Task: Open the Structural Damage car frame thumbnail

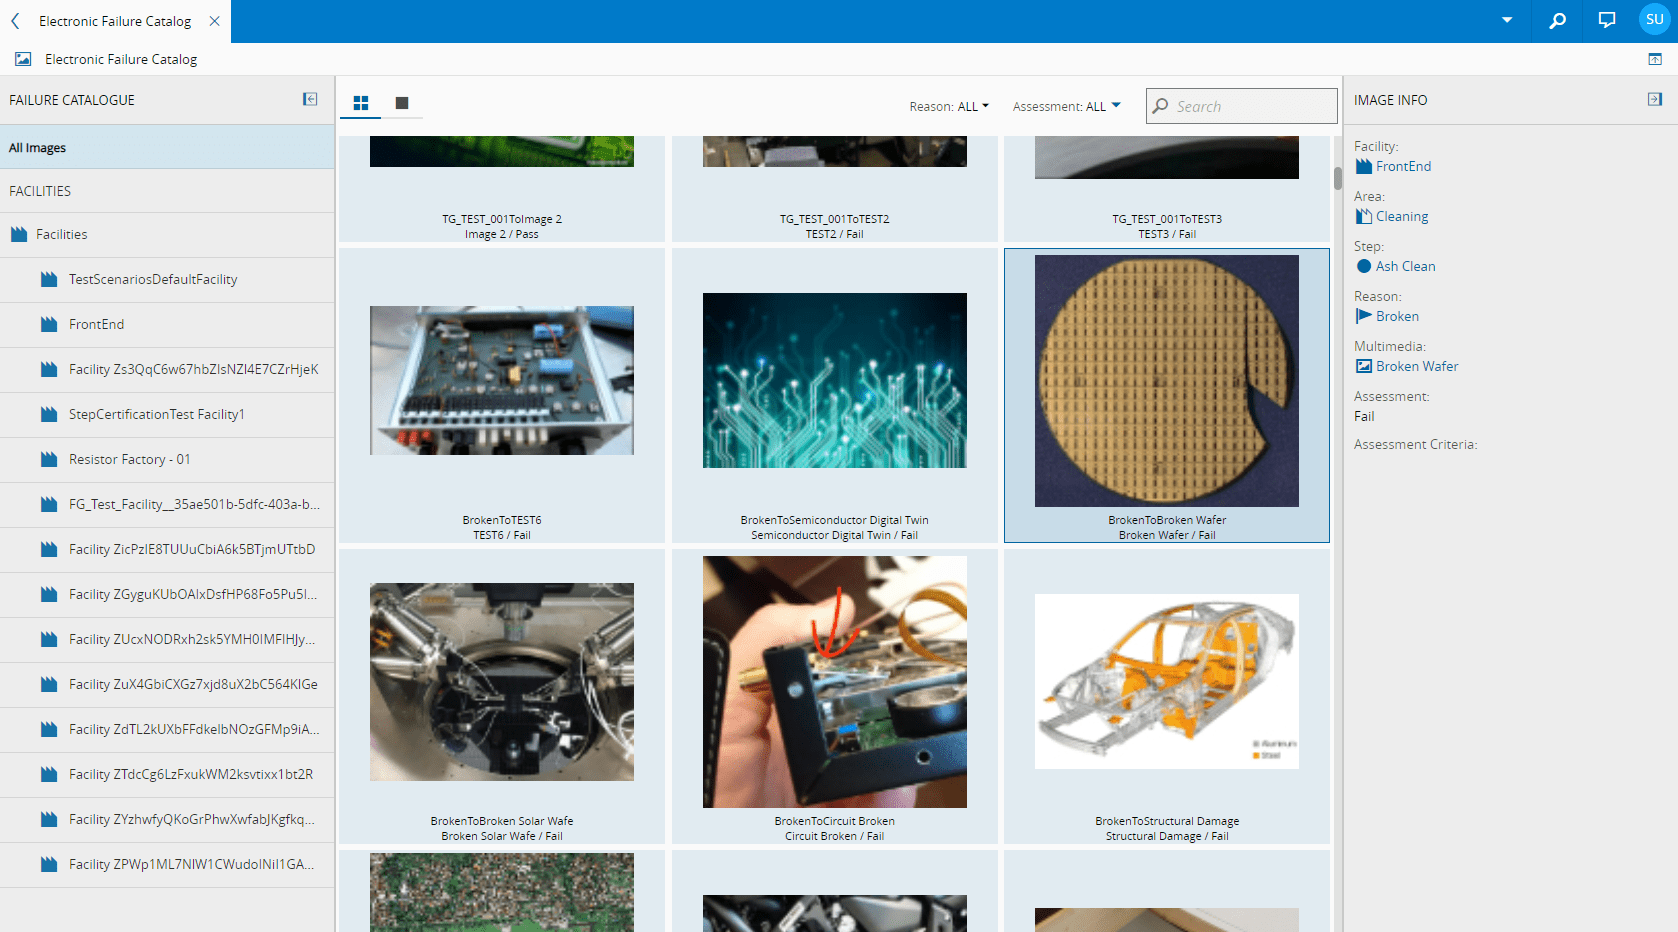Action: 1167,682
